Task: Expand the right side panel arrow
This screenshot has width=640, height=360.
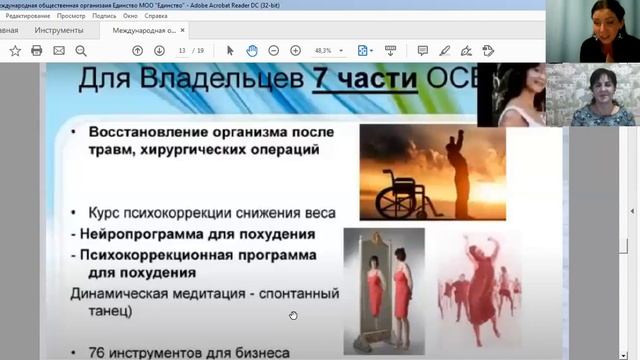Action: point(632,211)
